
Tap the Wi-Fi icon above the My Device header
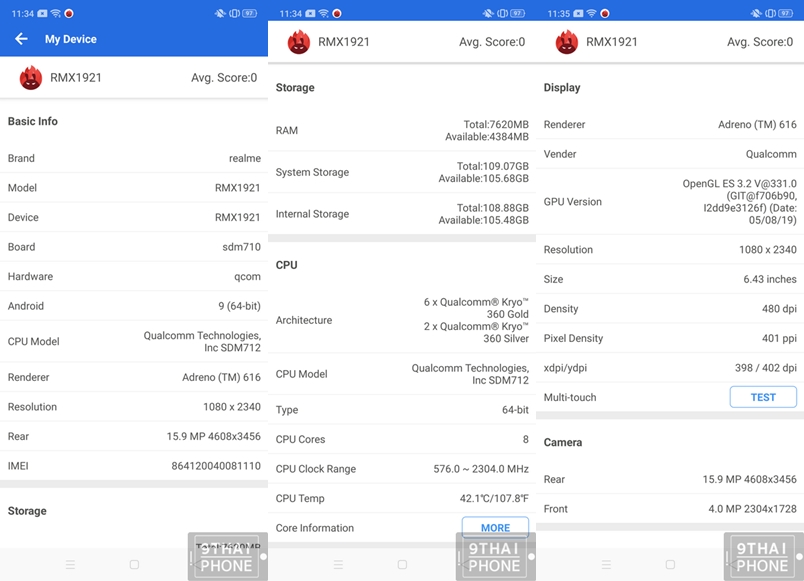(x=56, y=13)
